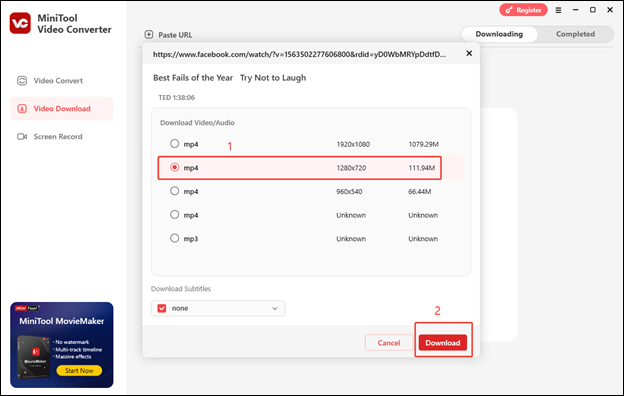Viewport: 624px width, 396px height.
Task: Minimize the MiniTool window
Action: point(575,10)
